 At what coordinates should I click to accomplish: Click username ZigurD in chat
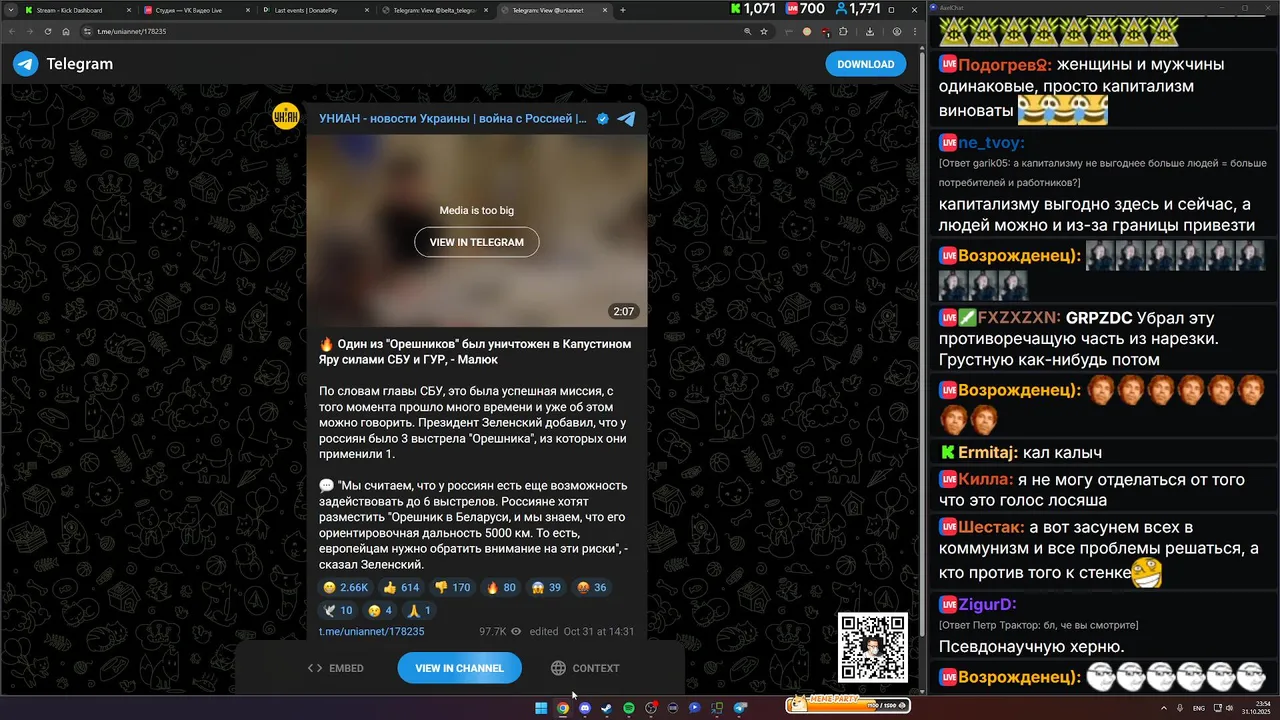[x=987, y=604]
